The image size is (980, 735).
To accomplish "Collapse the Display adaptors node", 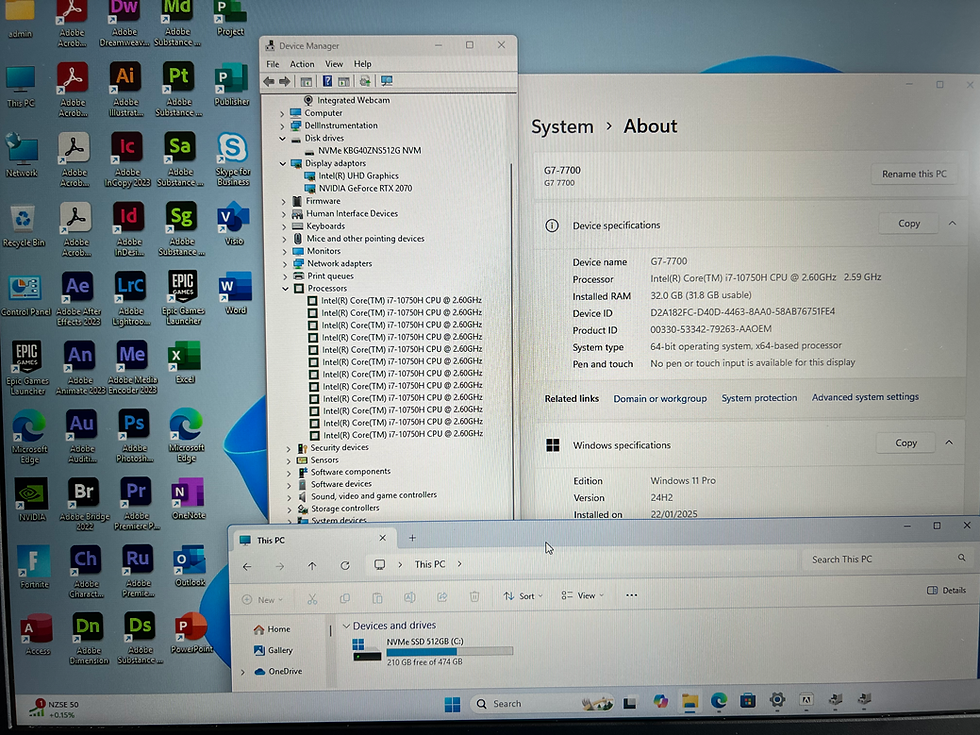I will (283, 163).
